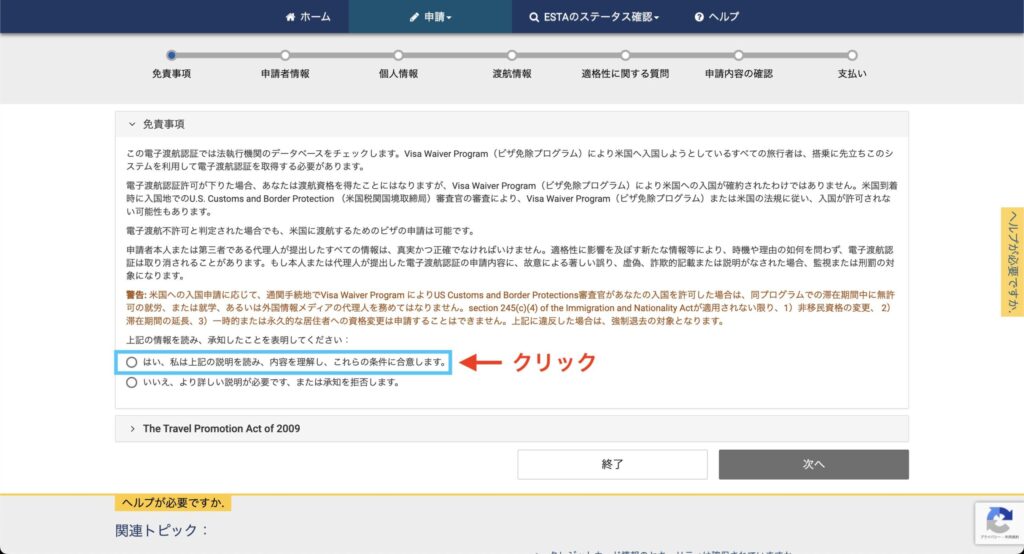Click the 渡航情報 progress step circle
The image size is (1024, 554).
pyautogui.click(x=512, y=56)
